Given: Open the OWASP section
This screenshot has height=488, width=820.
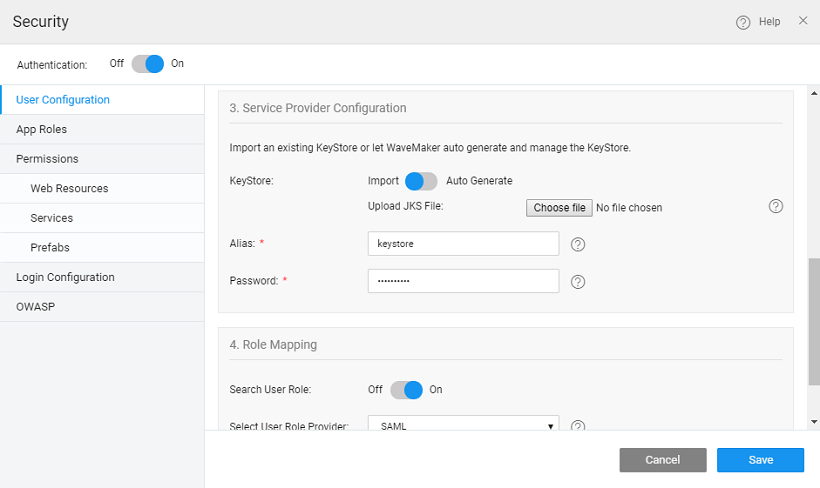Looking at the screenshot, I should point(35,307).
